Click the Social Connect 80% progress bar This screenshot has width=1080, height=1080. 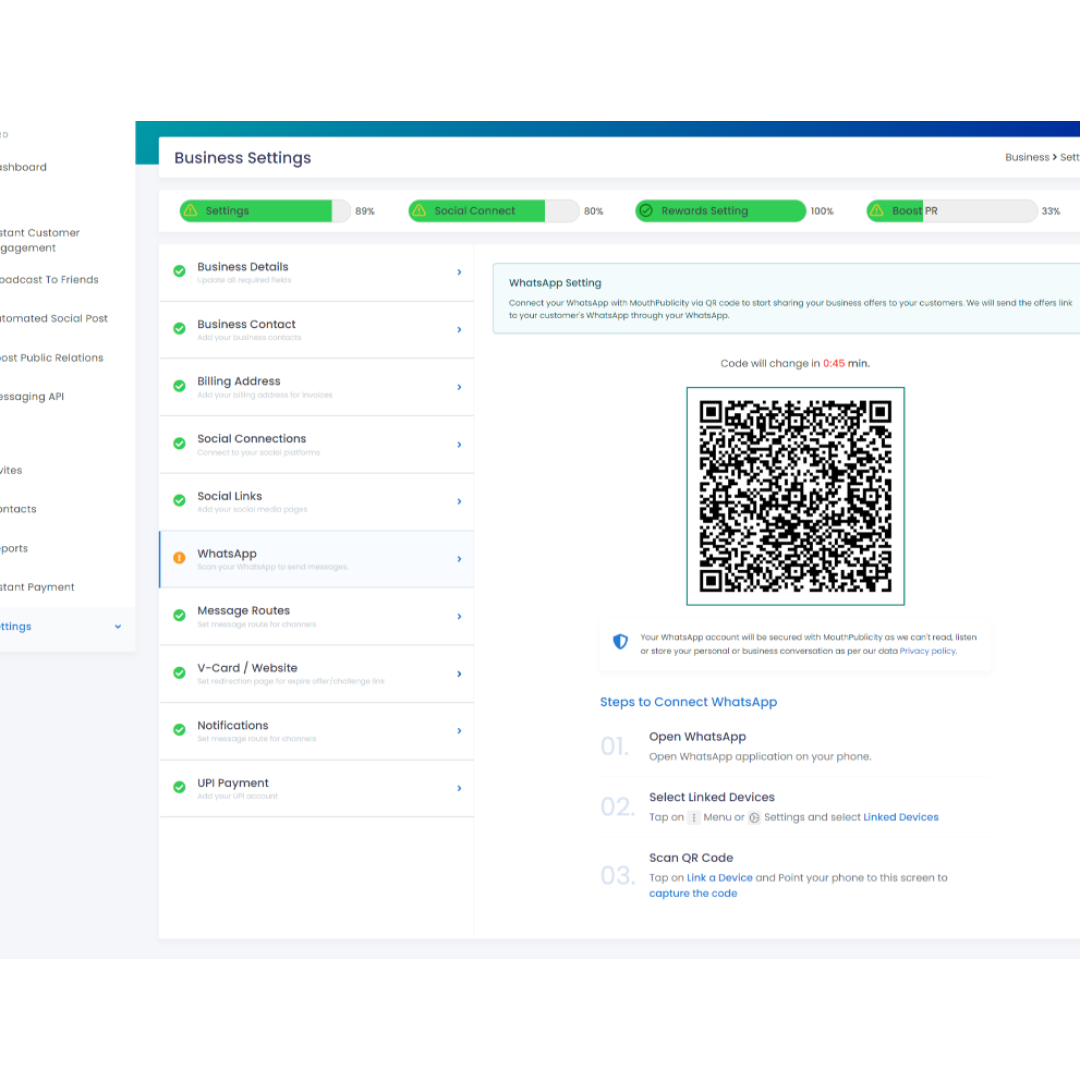point(494,211)
